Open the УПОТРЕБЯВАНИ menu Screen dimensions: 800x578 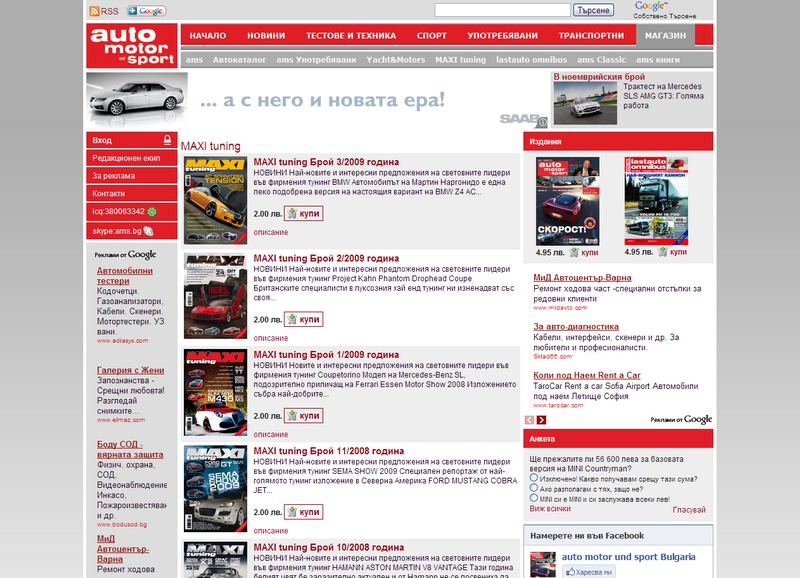point(503,36)
